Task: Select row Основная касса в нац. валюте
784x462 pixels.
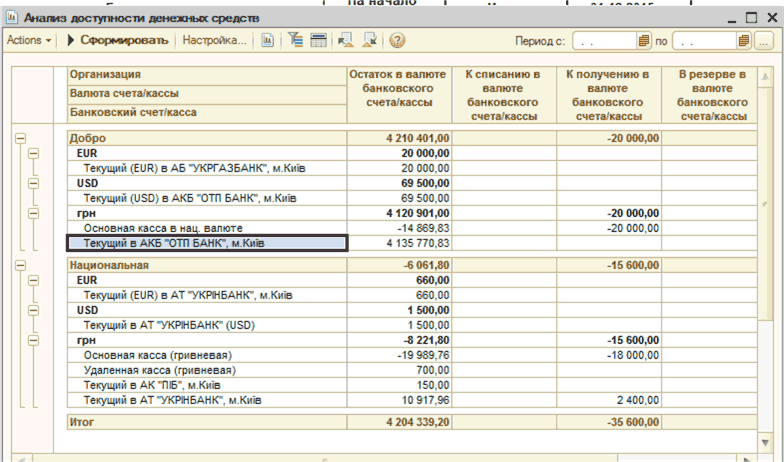Action: 162,228
